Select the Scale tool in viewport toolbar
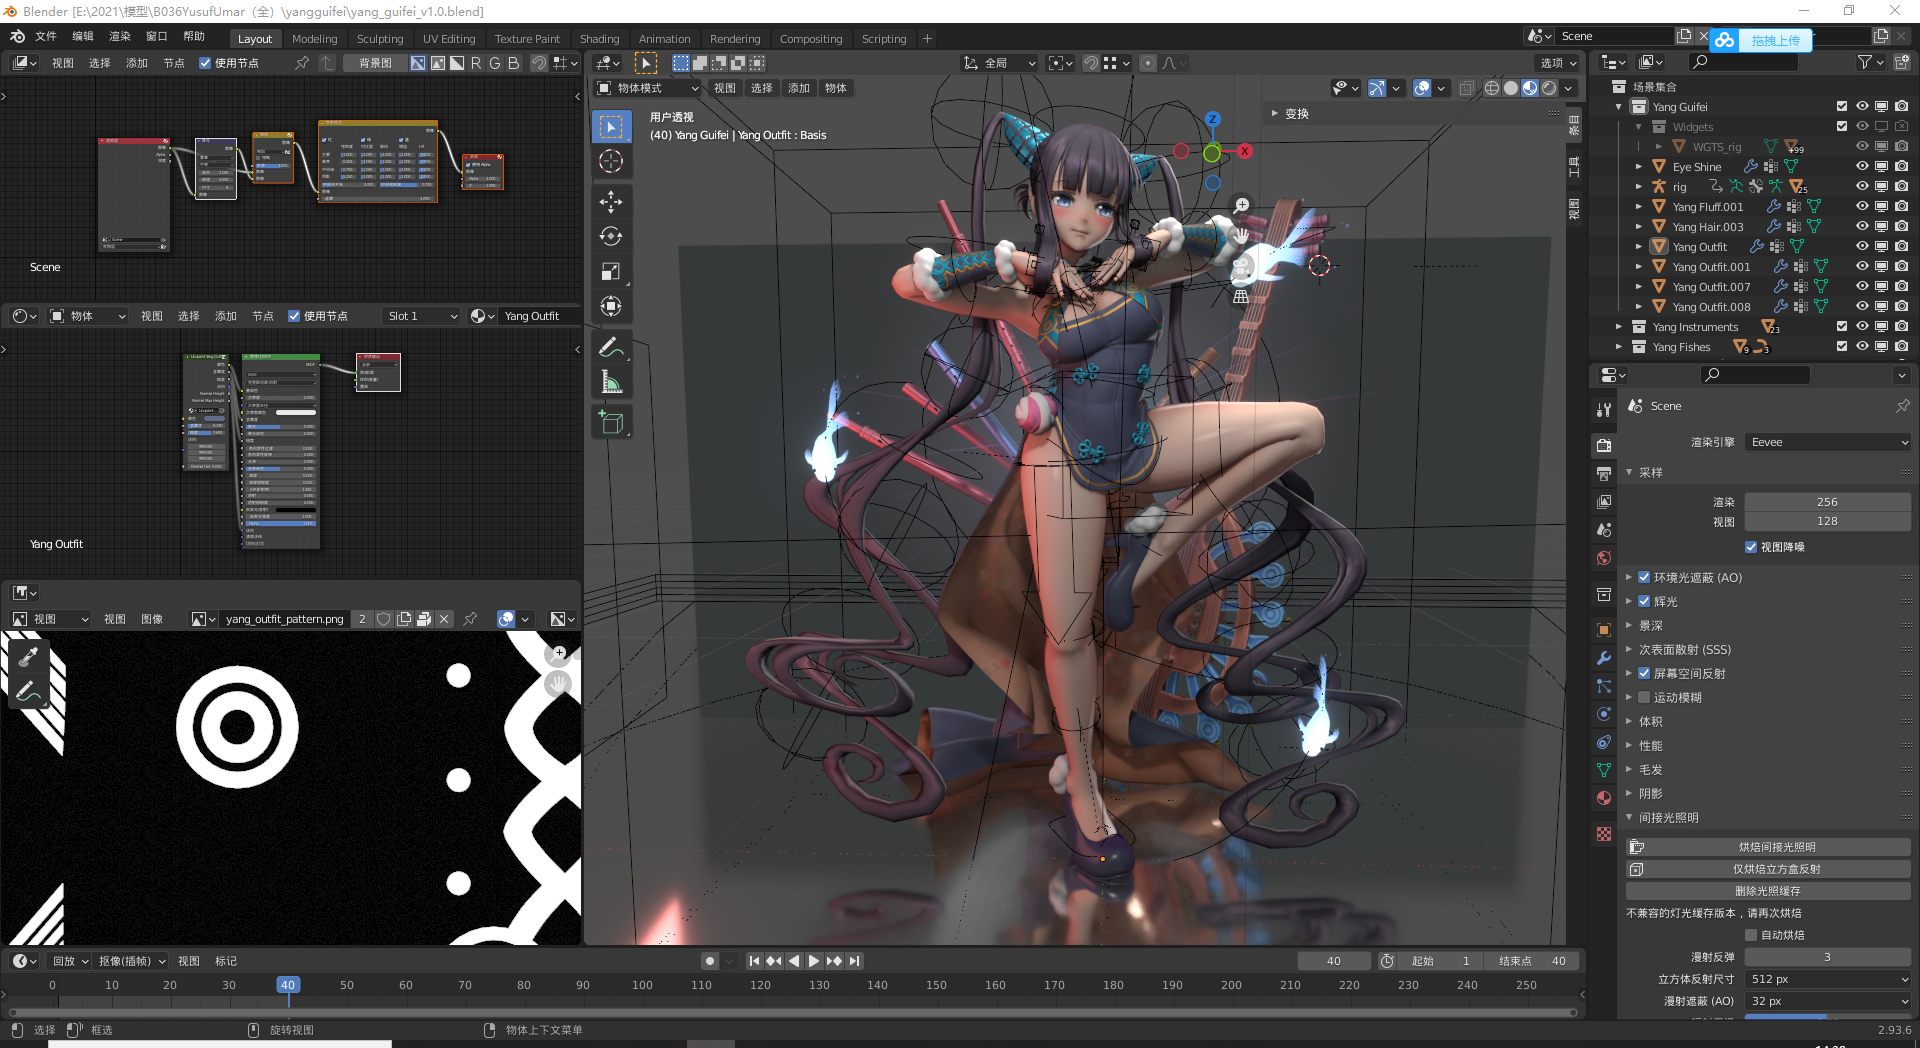The image size is (1920, 1048). point(611,271)
